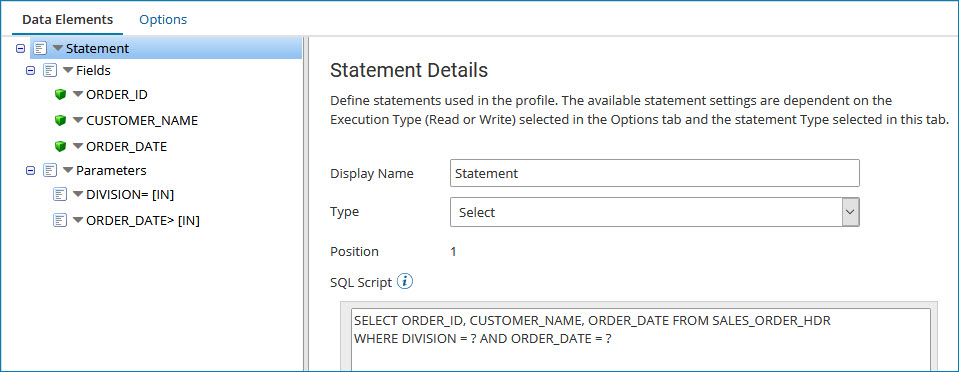Click the Statement document icon
The height and width of the screenshot is (372, 959).
pos(40,48)
